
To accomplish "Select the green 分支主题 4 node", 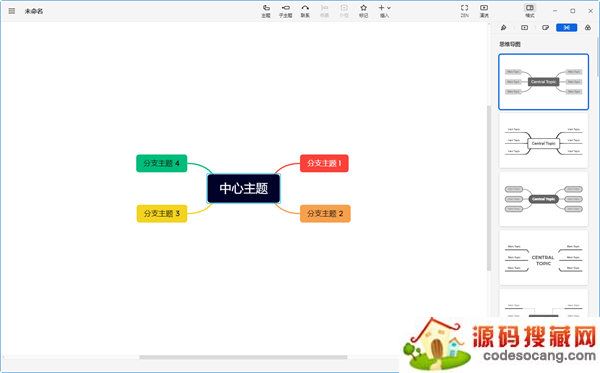I will click(x=161, y=163).
